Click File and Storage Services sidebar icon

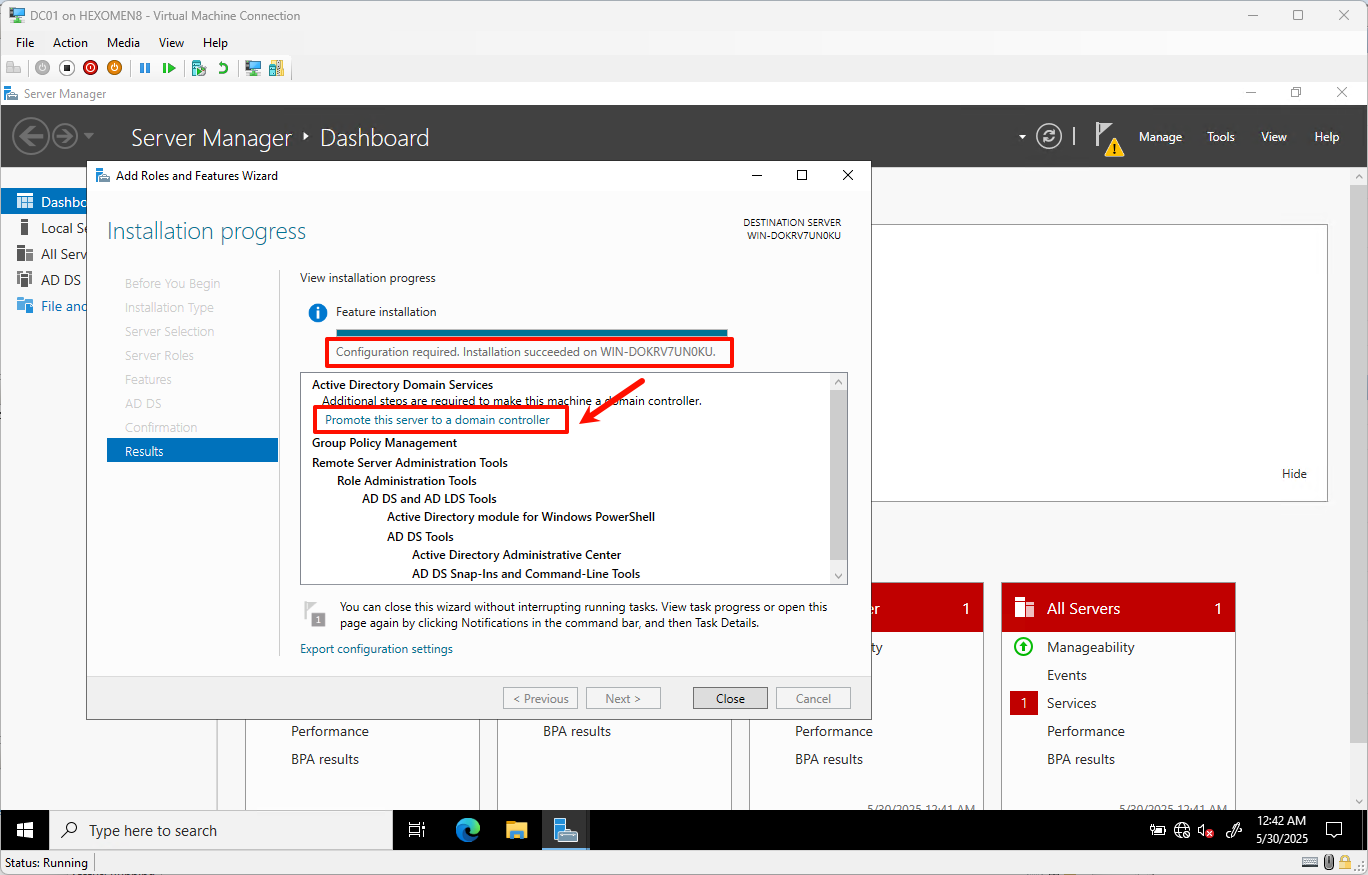click(x=25, y=306)
